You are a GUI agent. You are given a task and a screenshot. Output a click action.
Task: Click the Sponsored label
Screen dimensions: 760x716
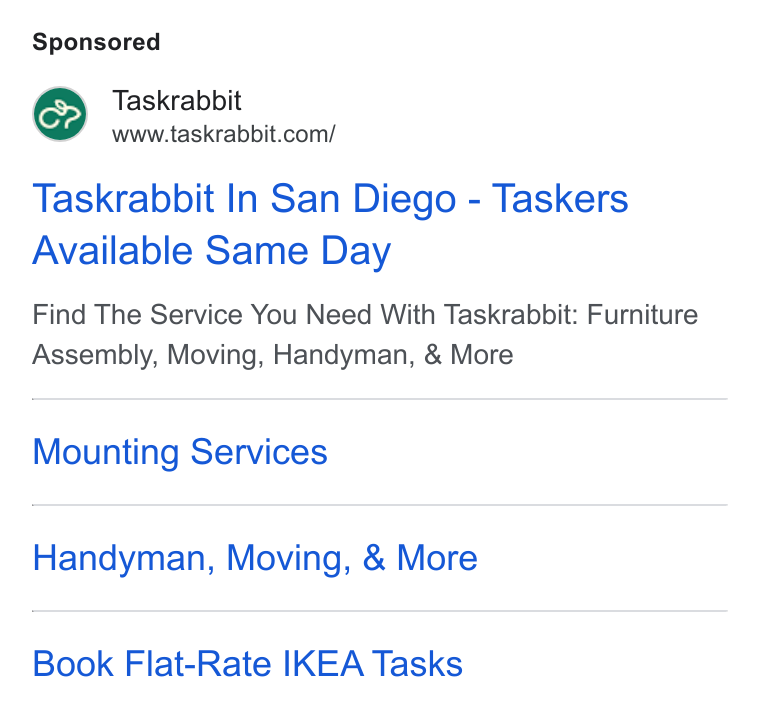pyautogui.click(x=96, y=42)
